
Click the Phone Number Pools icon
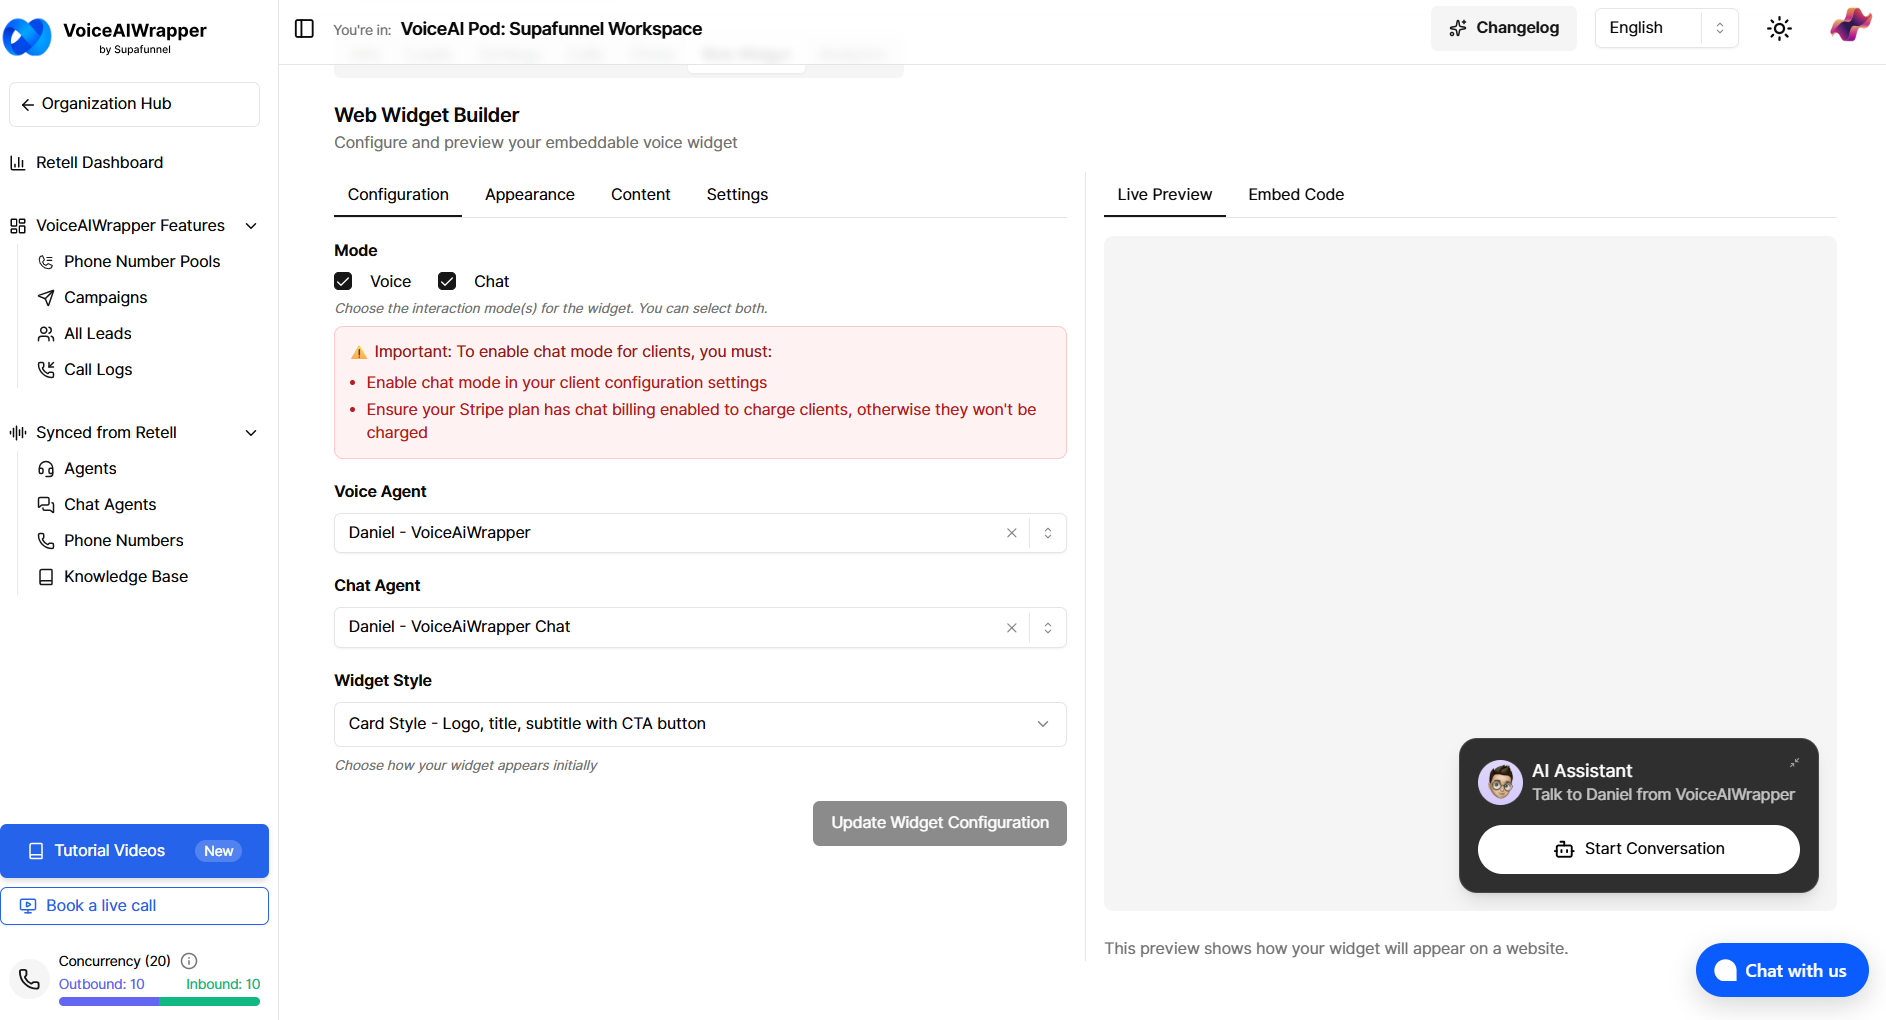tap(46, 262)
